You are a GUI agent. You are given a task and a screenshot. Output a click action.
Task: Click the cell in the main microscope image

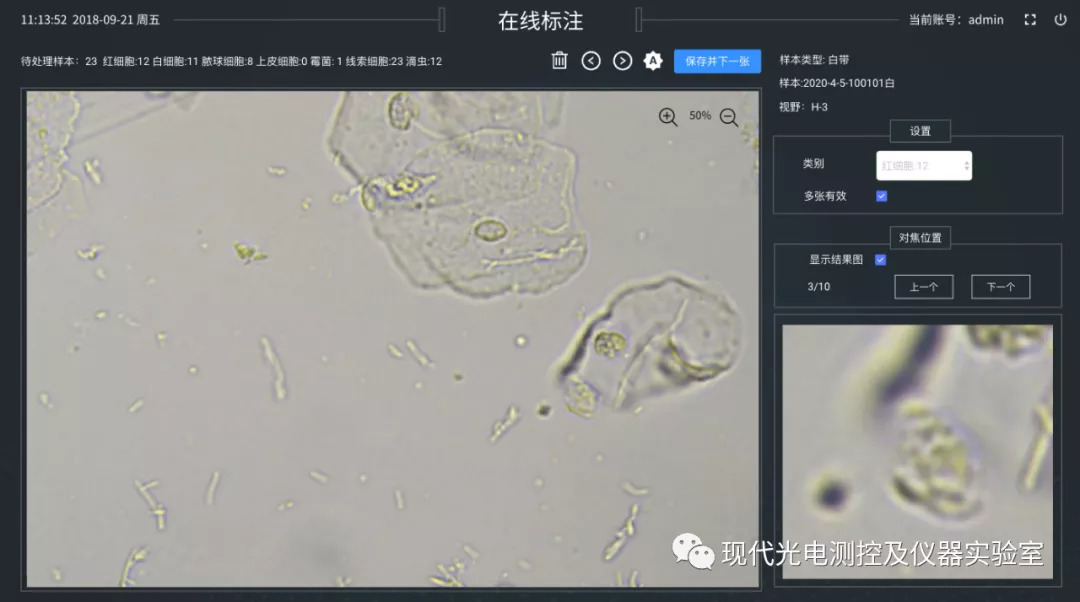(490, 230)
